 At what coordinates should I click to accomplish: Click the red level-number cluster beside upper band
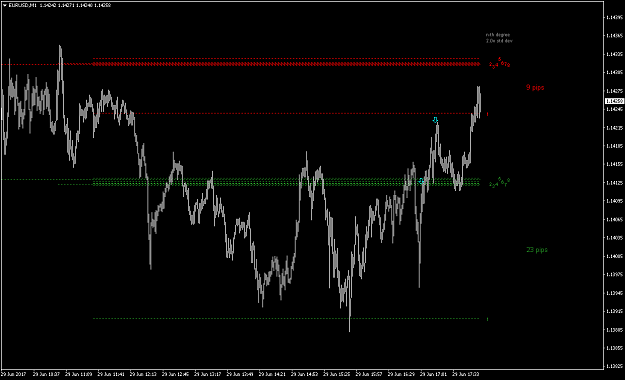point(499,63)
